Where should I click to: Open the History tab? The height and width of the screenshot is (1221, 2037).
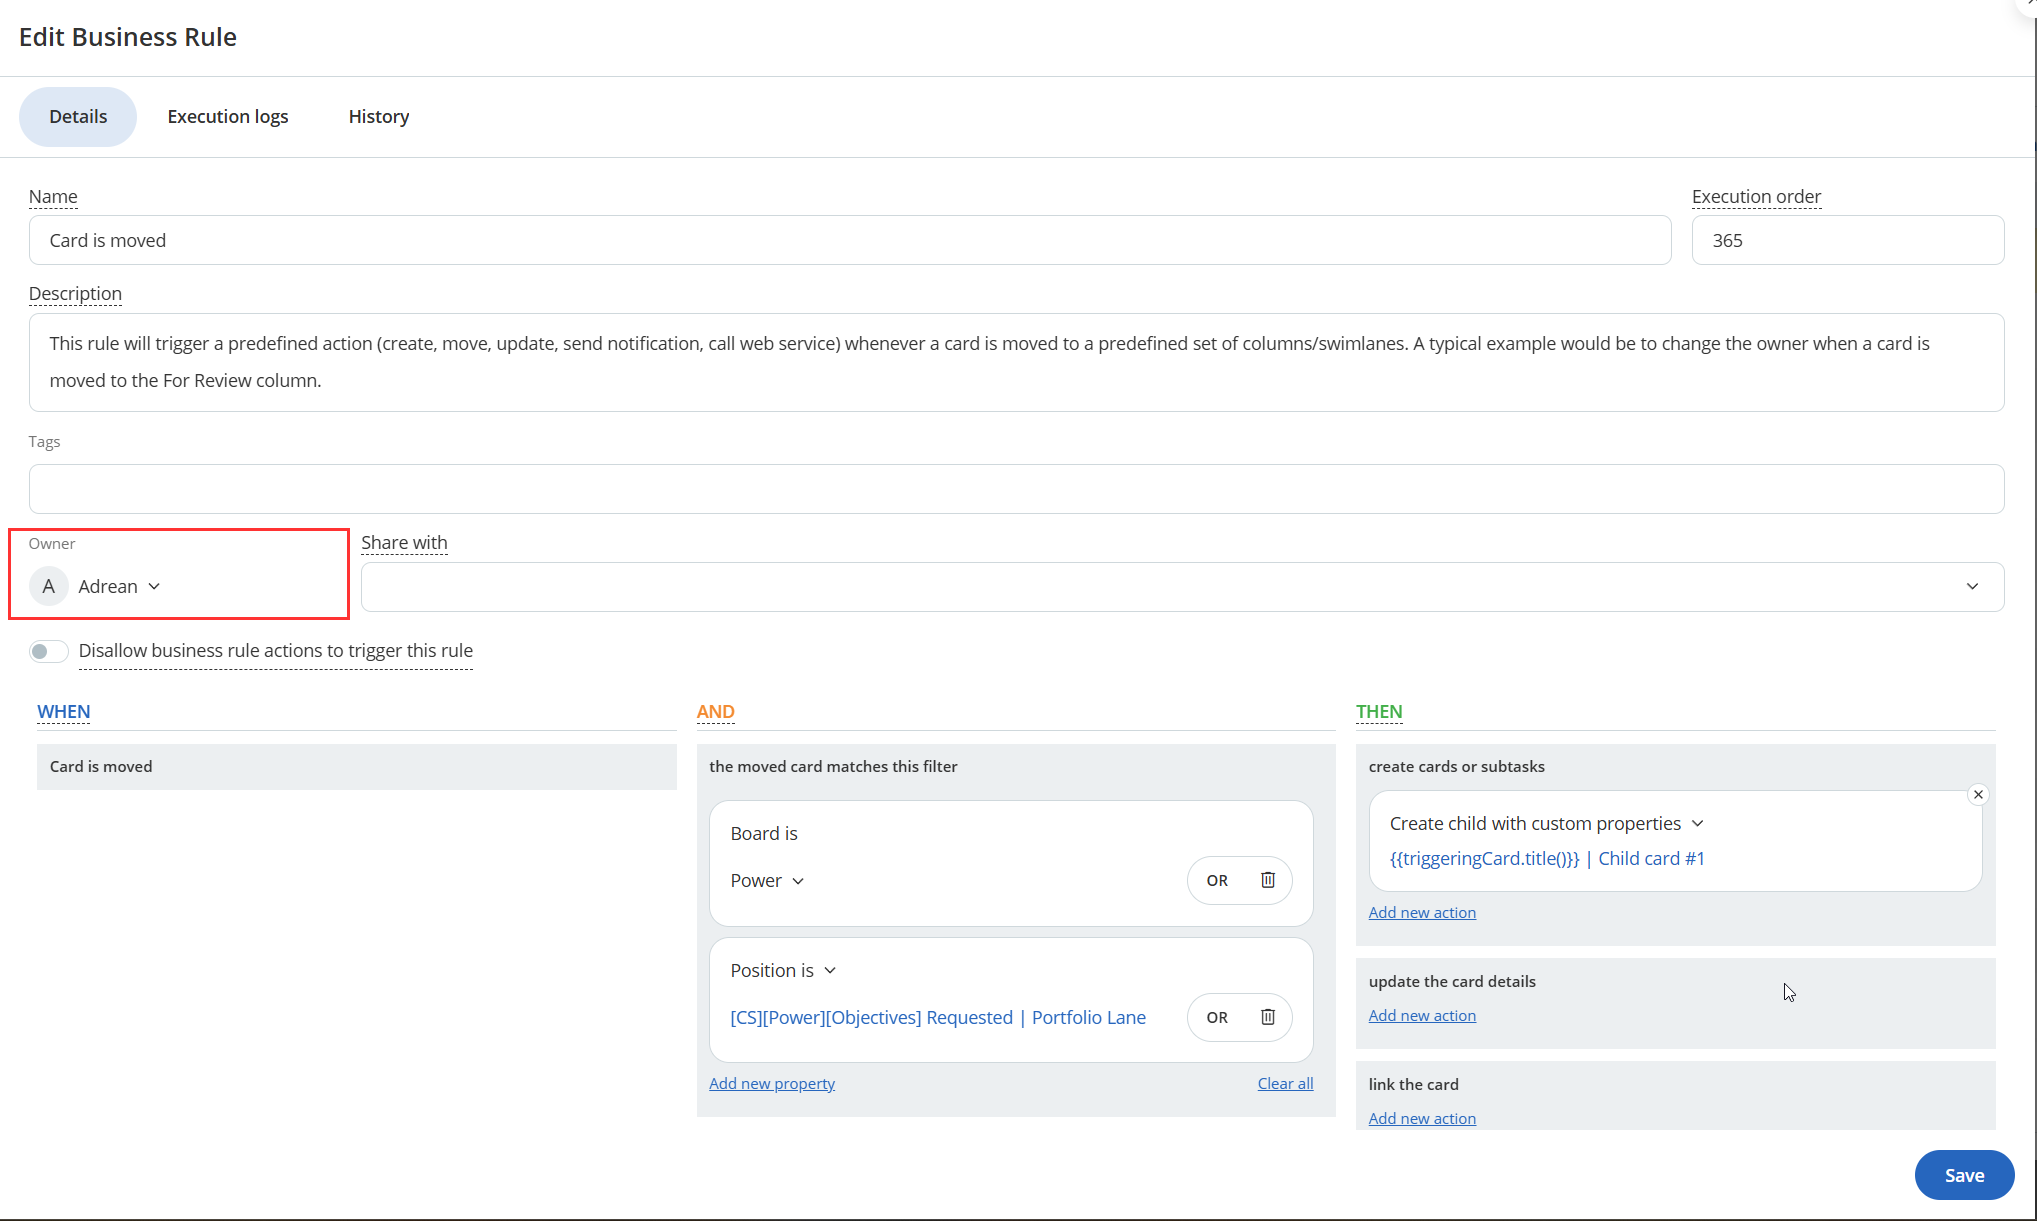tap(378, 117)
